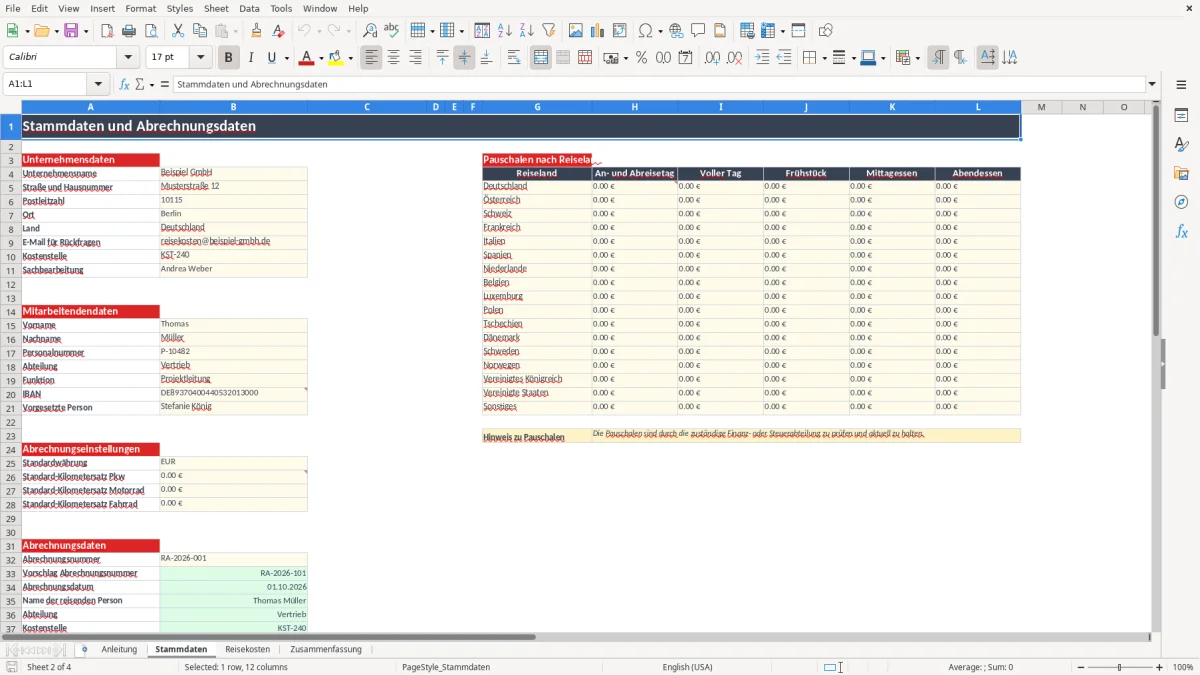Click the AutoFilter funnel icon
Viewport: 1200px width, 675px height.
coord(549,31)
